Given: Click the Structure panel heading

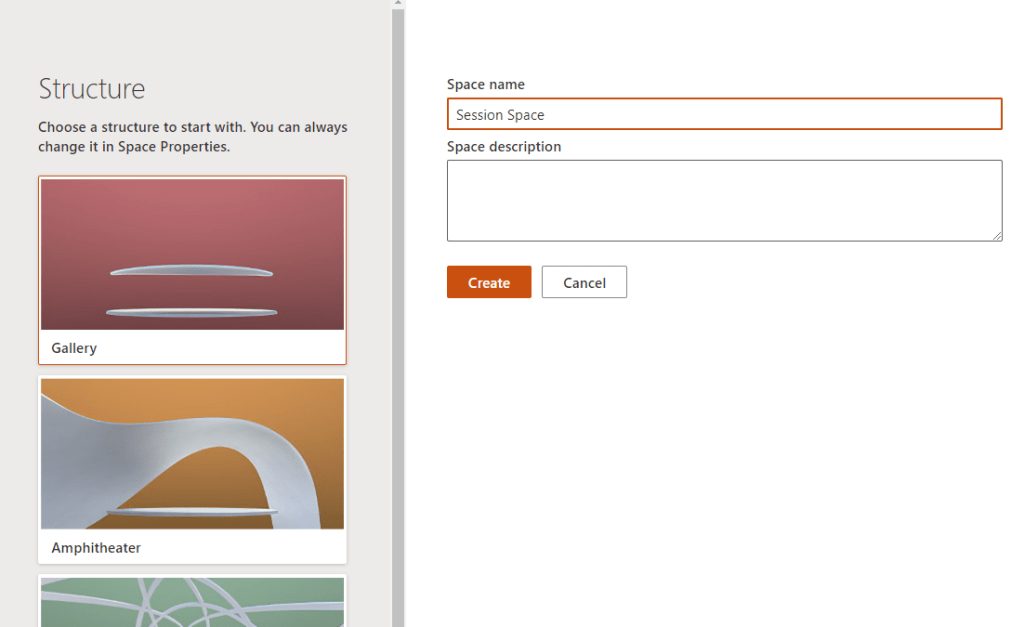Looking at the screenshot, I should click(x=92, y=89).
